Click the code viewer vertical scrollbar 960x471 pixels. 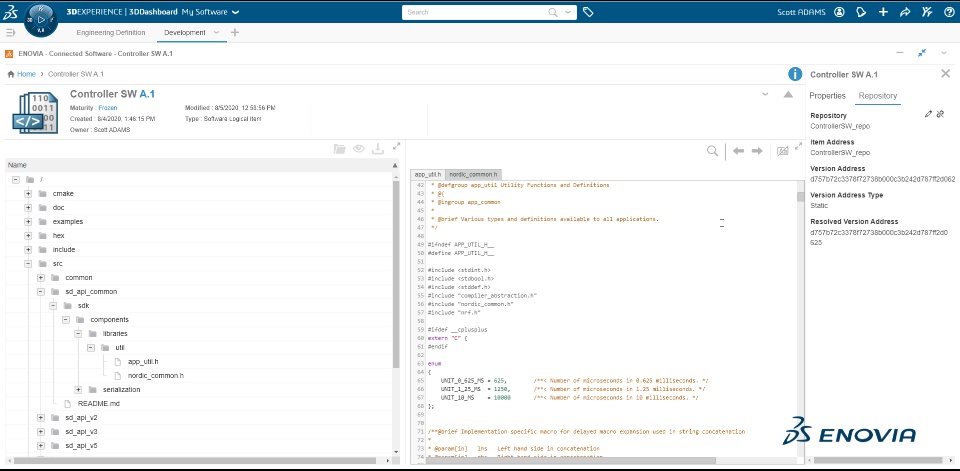[x=800, y=197]
